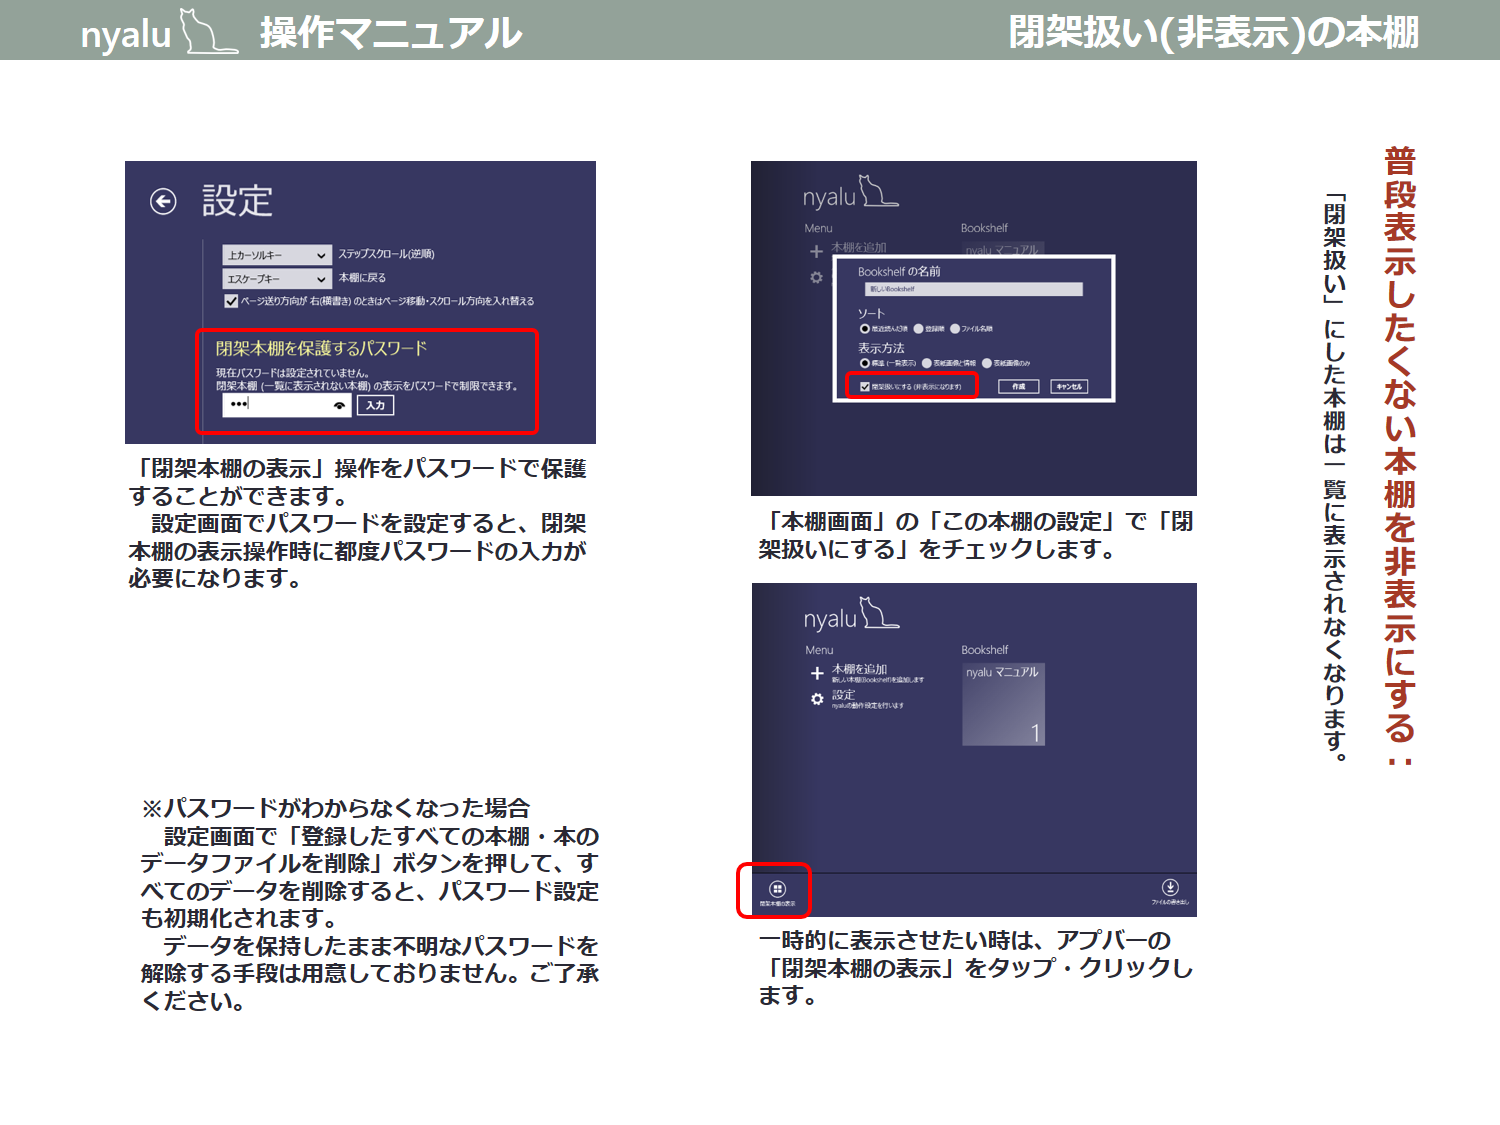Click the Bookshelf の名前 text field
Screen dimensions: 1500x1125
pos(973,289)
